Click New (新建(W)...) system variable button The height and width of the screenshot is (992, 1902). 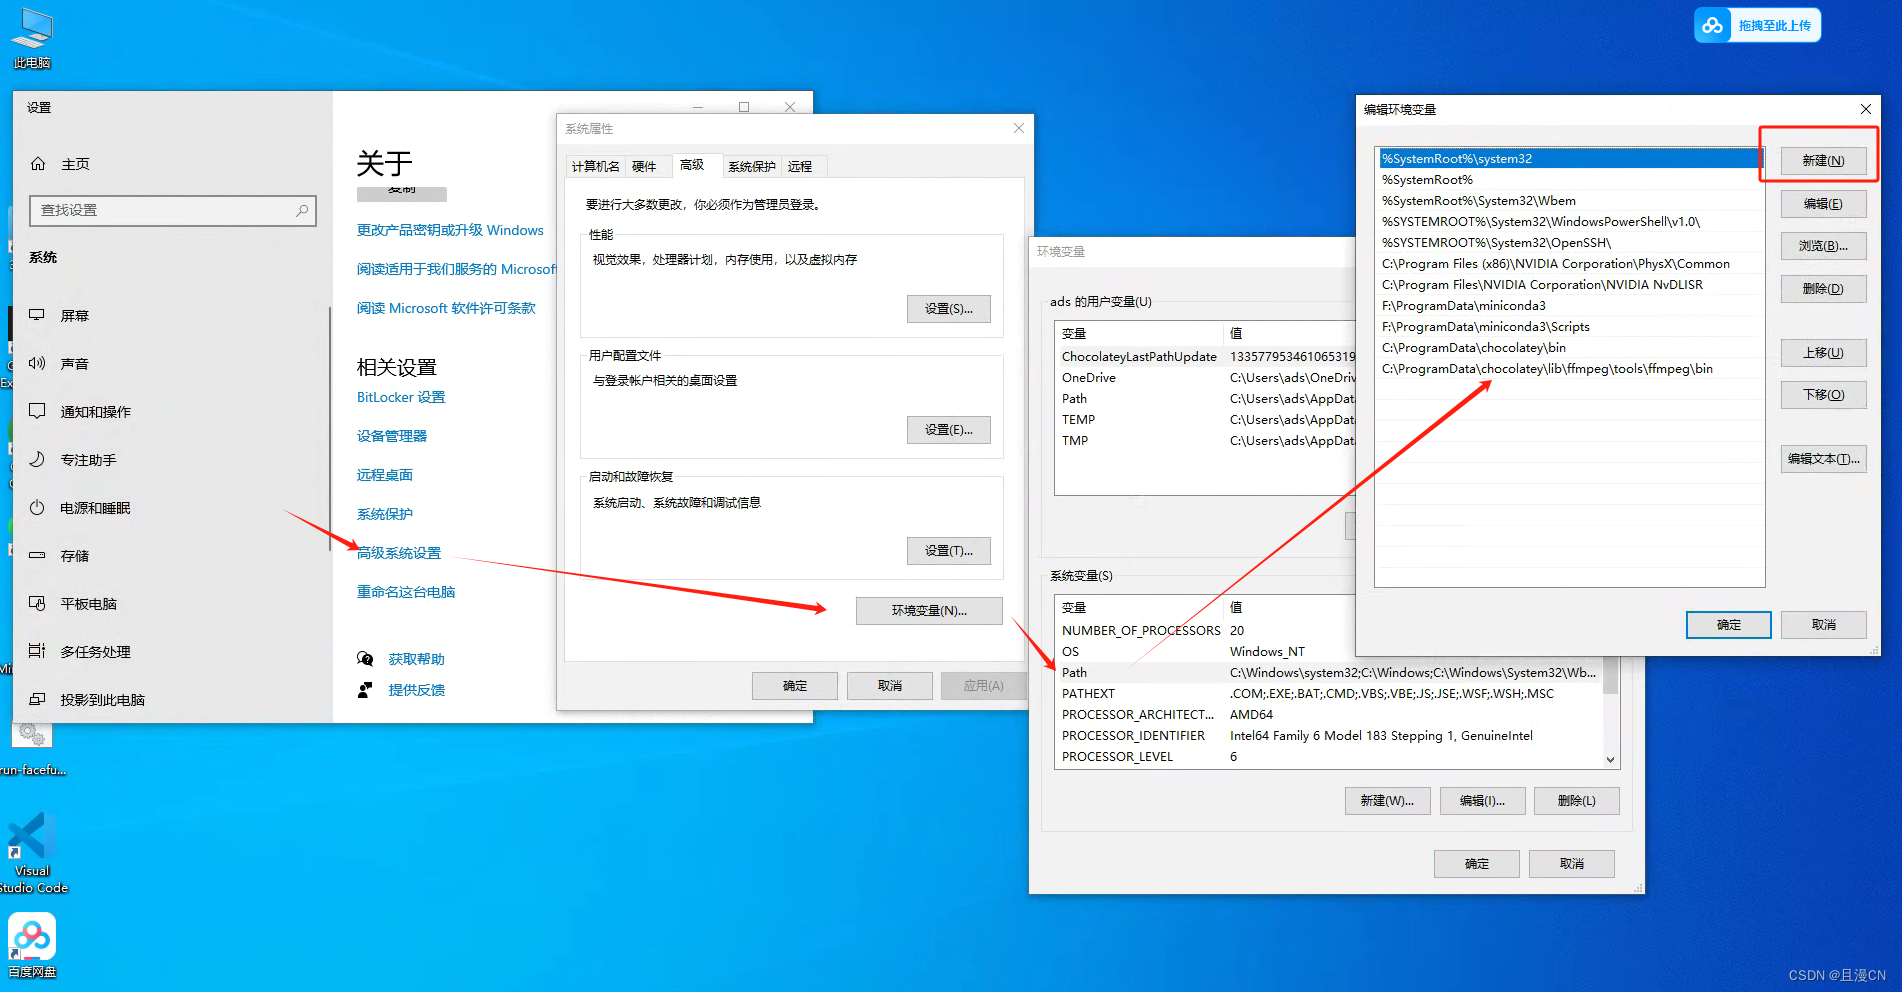point(1387,801)
